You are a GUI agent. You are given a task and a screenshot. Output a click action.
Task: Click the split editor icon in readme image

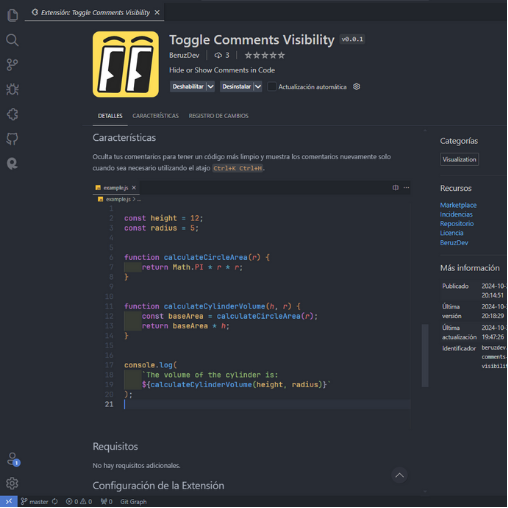tap(395, 188)
